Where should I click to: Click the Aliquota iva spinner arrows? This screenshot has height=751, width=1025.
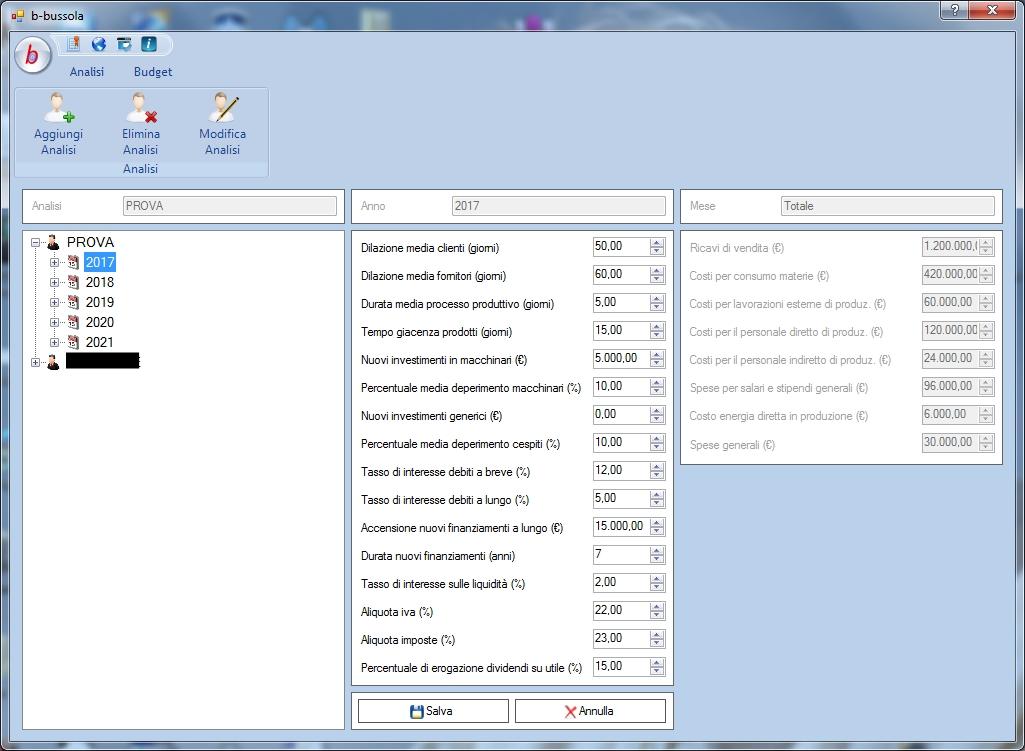pos(657,610)
